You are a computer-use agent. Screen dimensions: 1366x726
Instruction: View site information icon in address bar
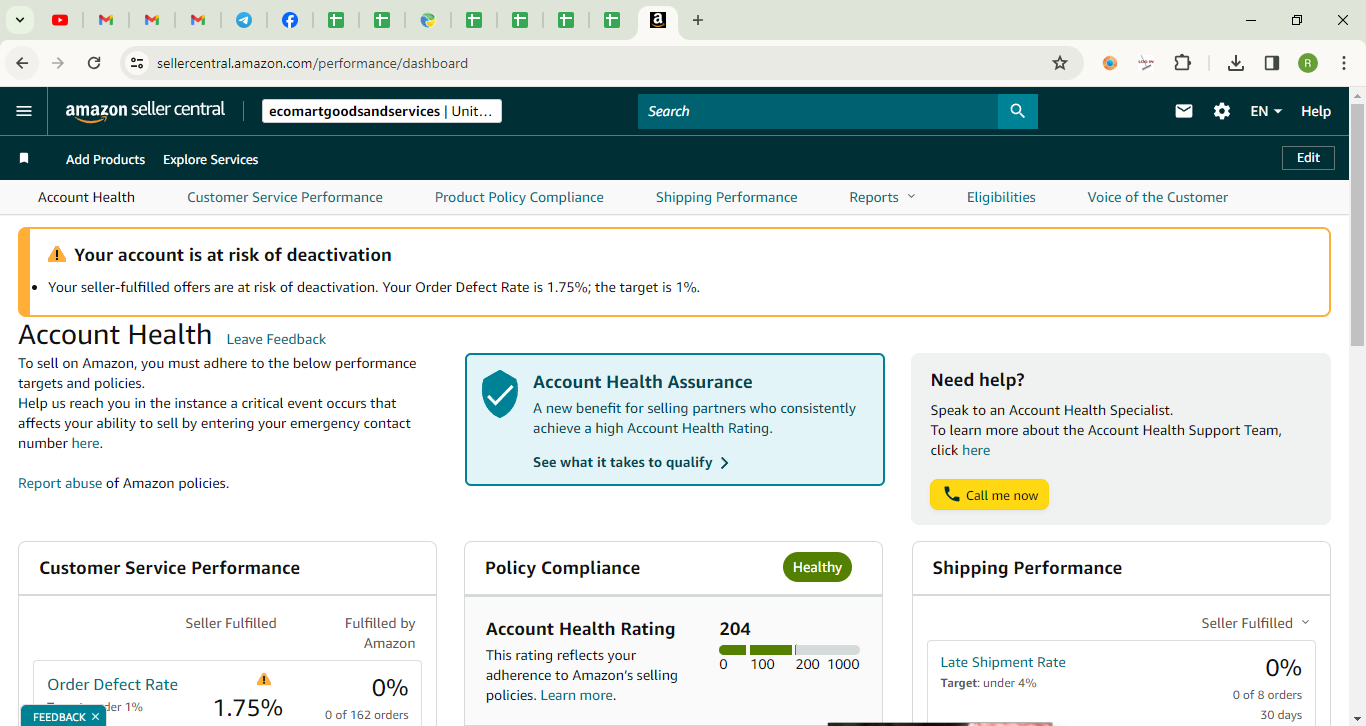[x=138, y=63]
